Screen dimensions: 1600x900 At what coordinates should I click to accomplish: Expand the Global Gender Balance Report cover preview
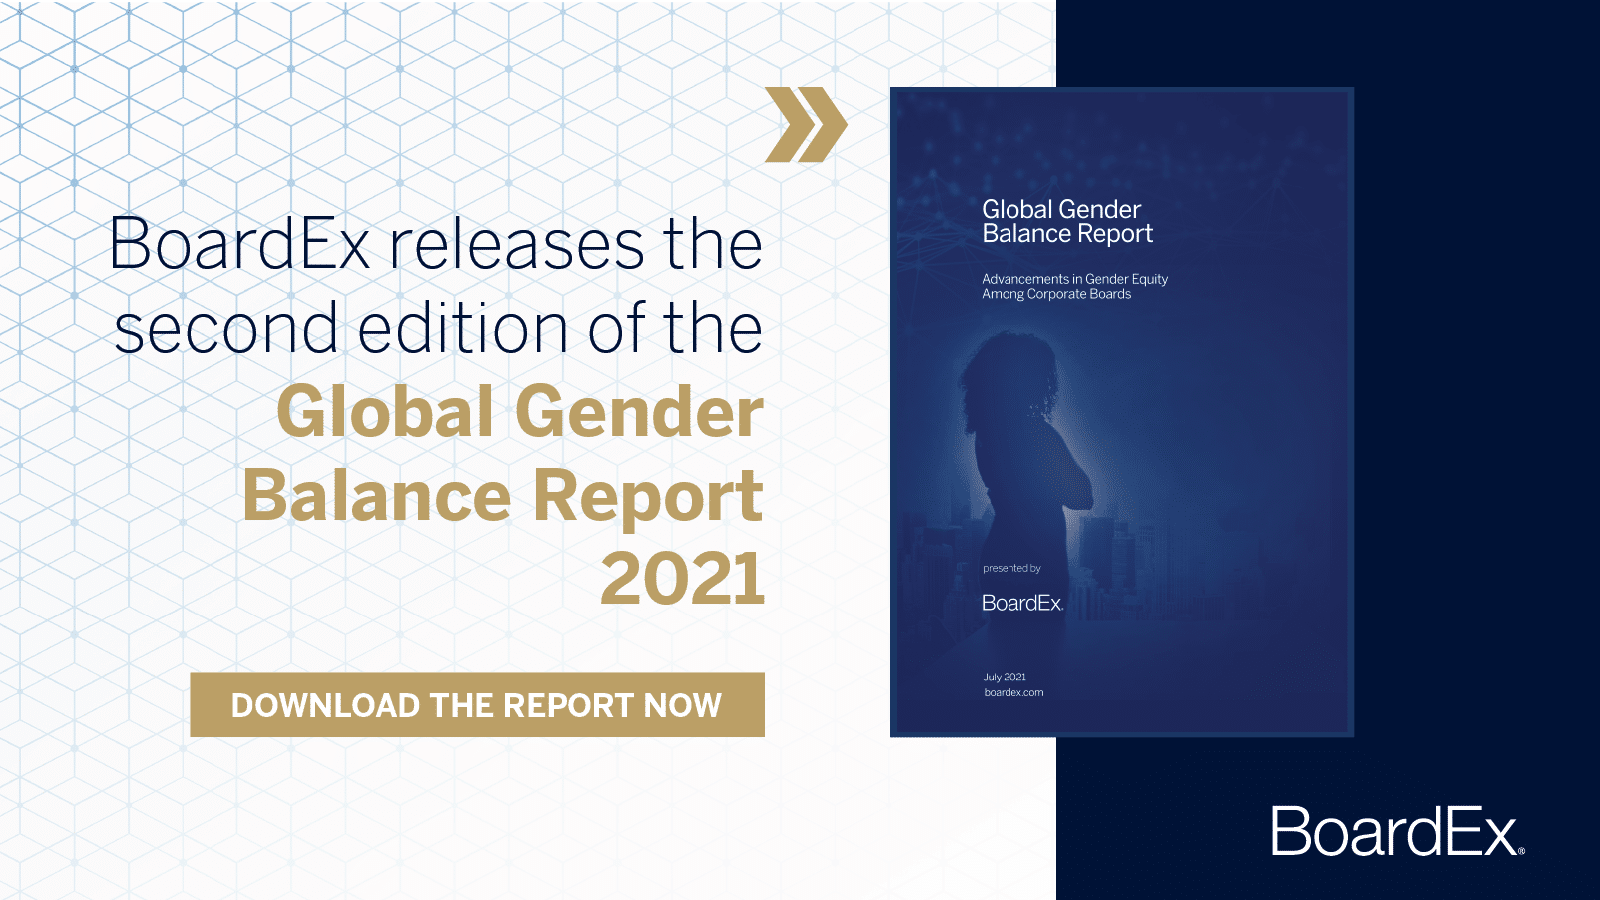[1120, 410]
